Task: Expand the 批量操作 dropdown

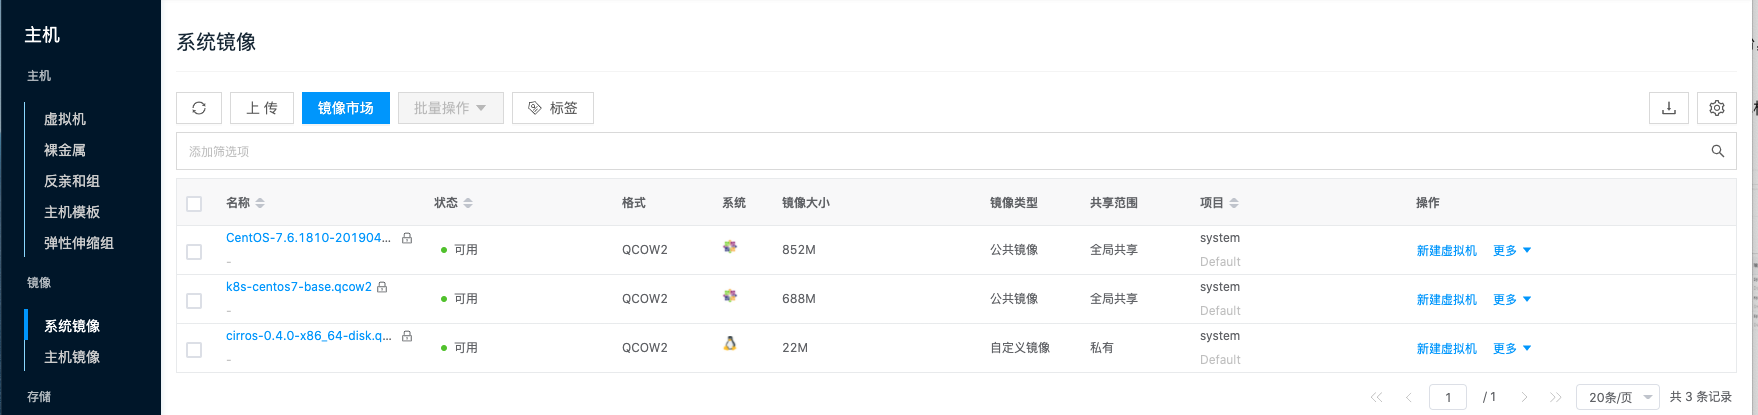Action: (450, 108)
